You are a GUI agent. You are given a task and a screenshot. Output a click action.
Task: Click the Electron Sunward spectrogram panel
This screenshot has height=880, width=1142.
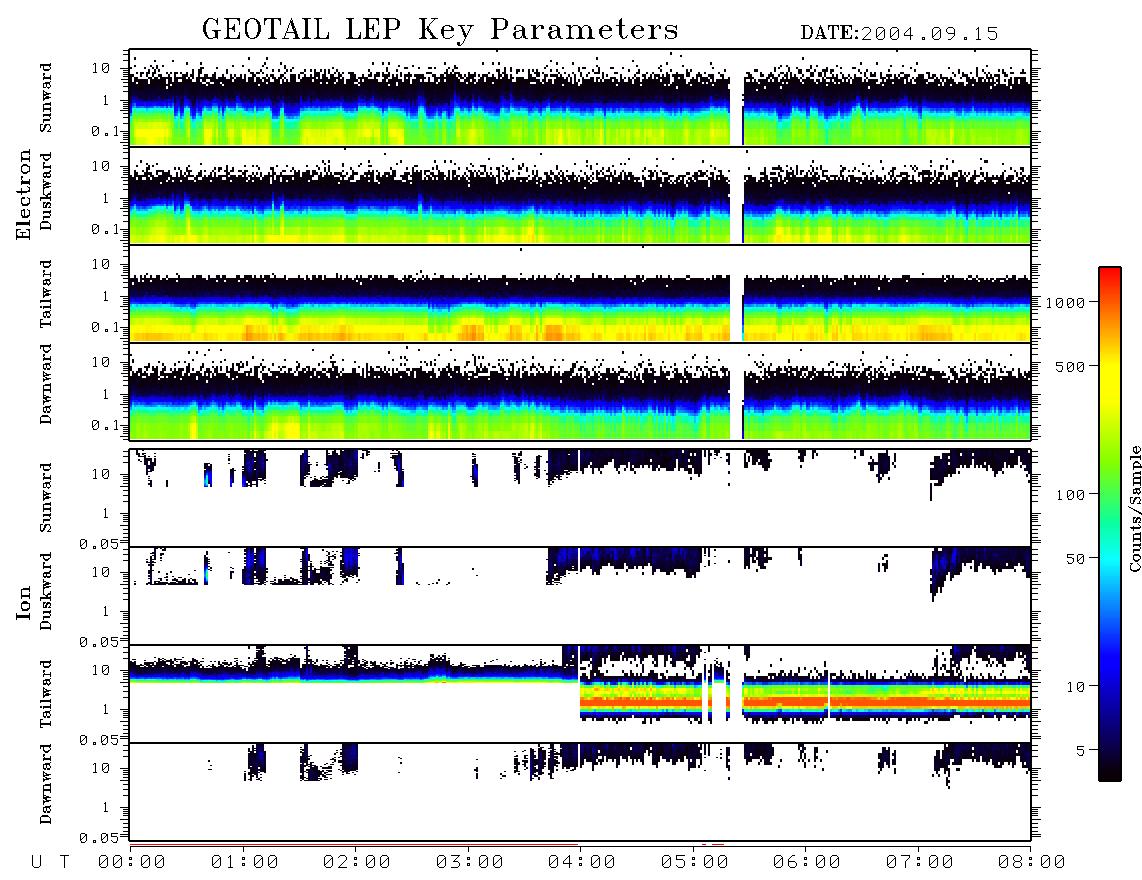[580, 98]
